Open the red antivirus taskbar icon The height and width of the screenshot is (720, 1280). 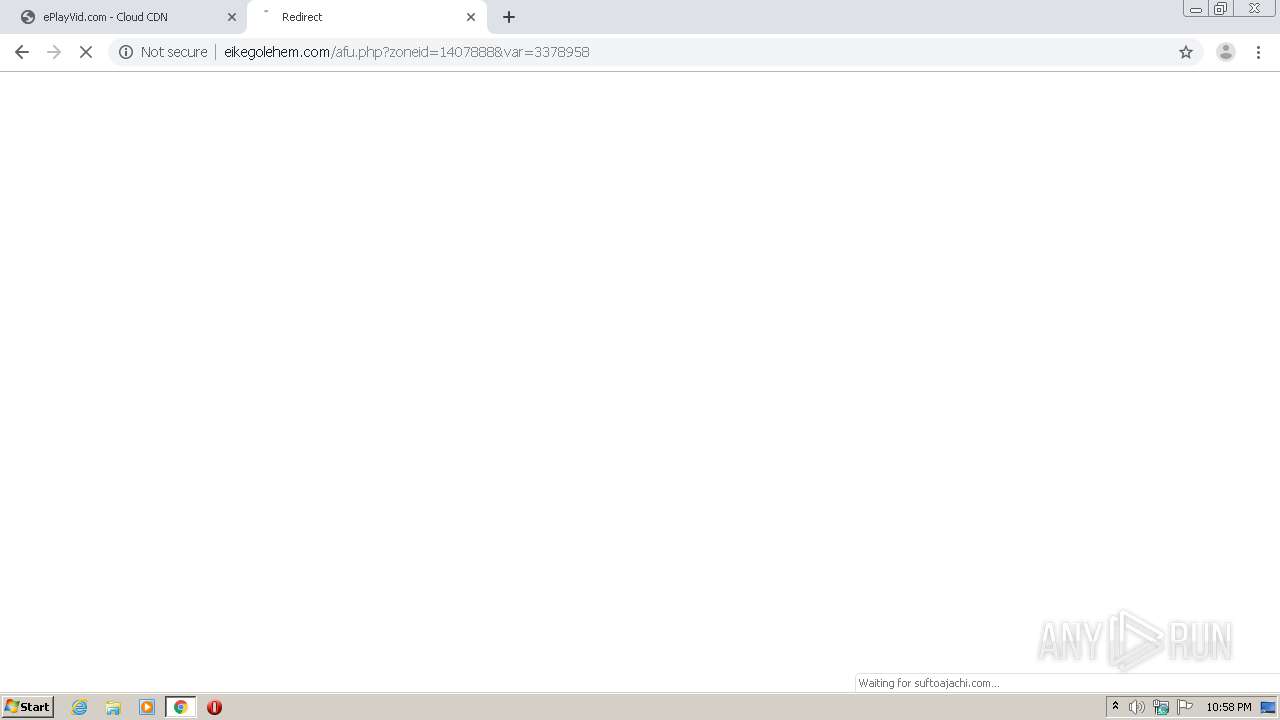(x=214, y=707)
